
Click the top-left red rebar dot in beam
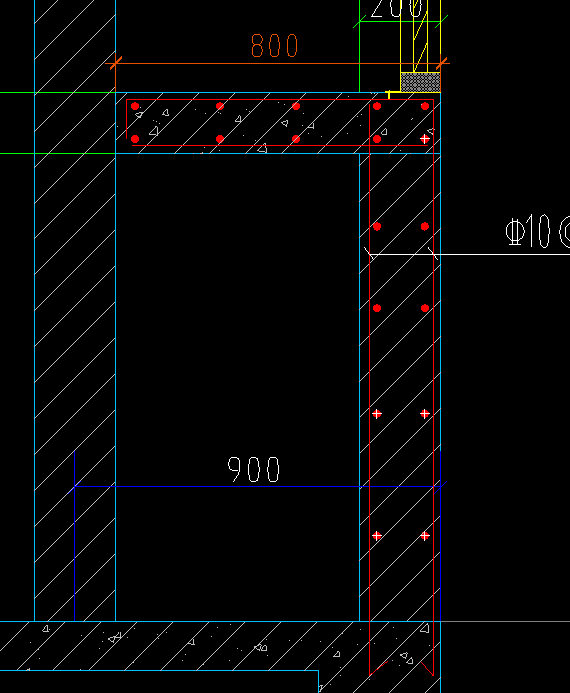click(135, 106)
